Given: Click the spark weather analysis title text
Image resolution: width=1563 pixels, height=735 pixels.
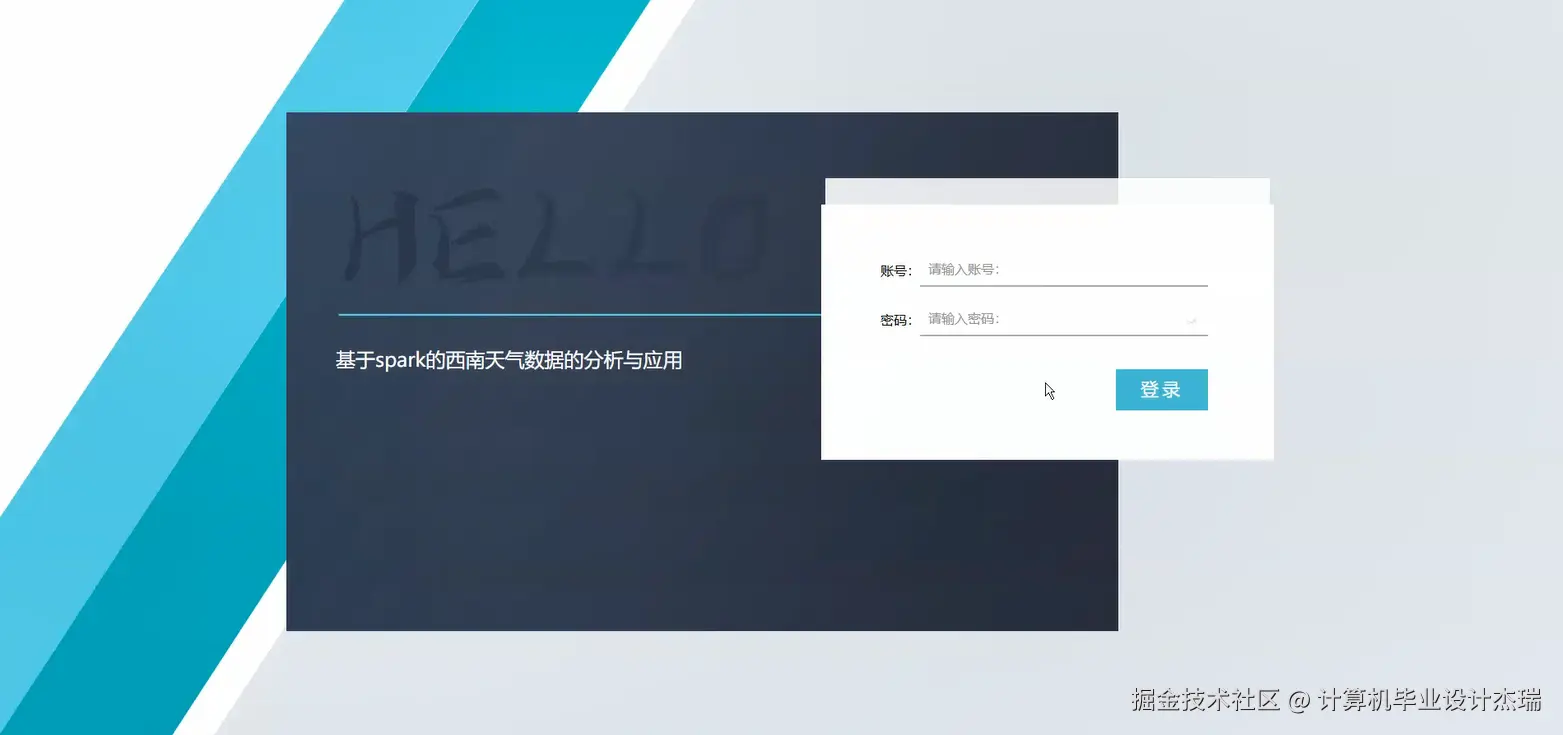Looking at the screenshot, I should [508, 359].
